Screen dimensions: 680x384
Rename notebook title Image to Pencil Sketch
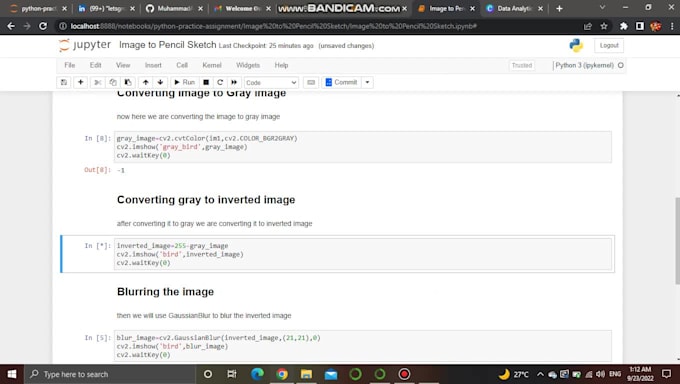pos(167,45)
